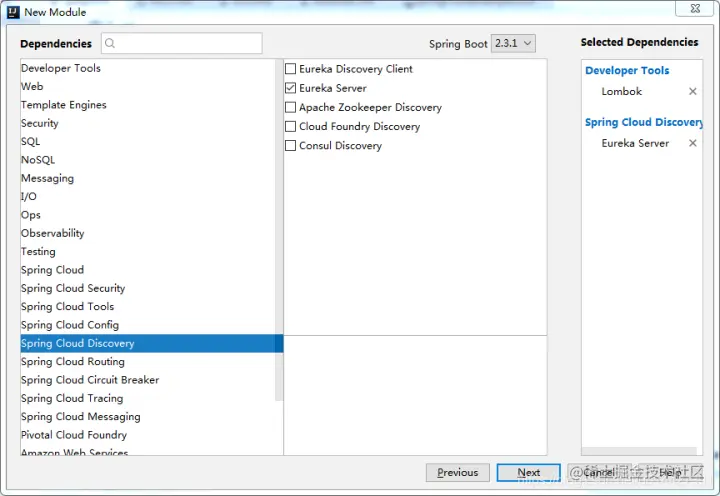Select Consul Discovery checkbox

point(290,146)
